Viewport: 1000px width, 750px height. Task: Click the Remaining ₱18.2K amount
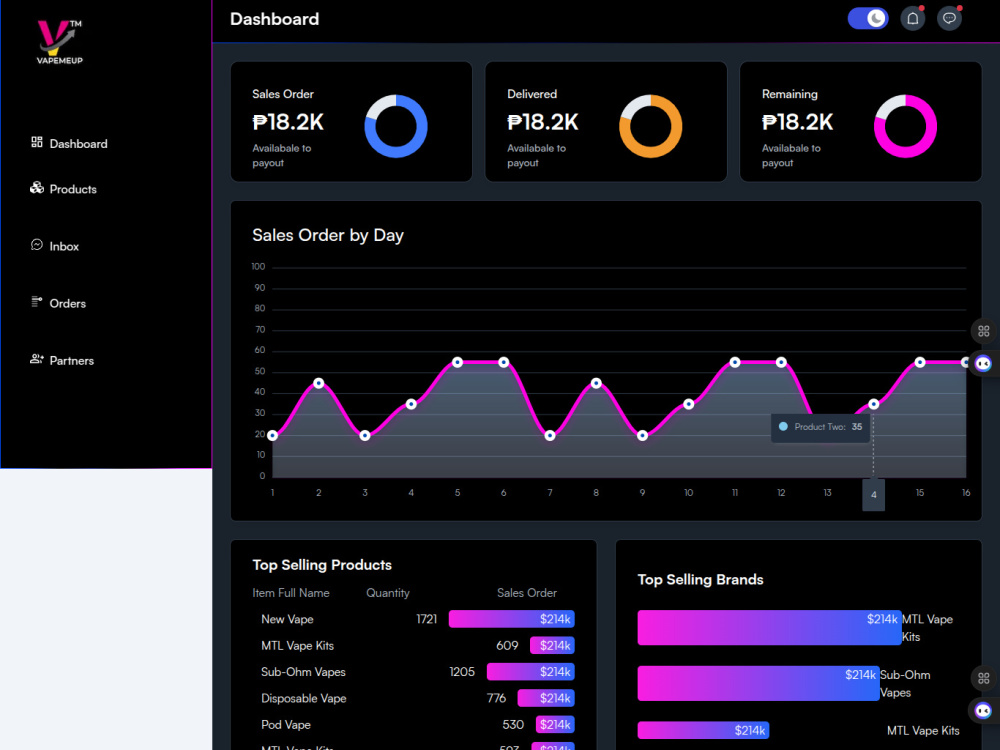tap(797, 122)
